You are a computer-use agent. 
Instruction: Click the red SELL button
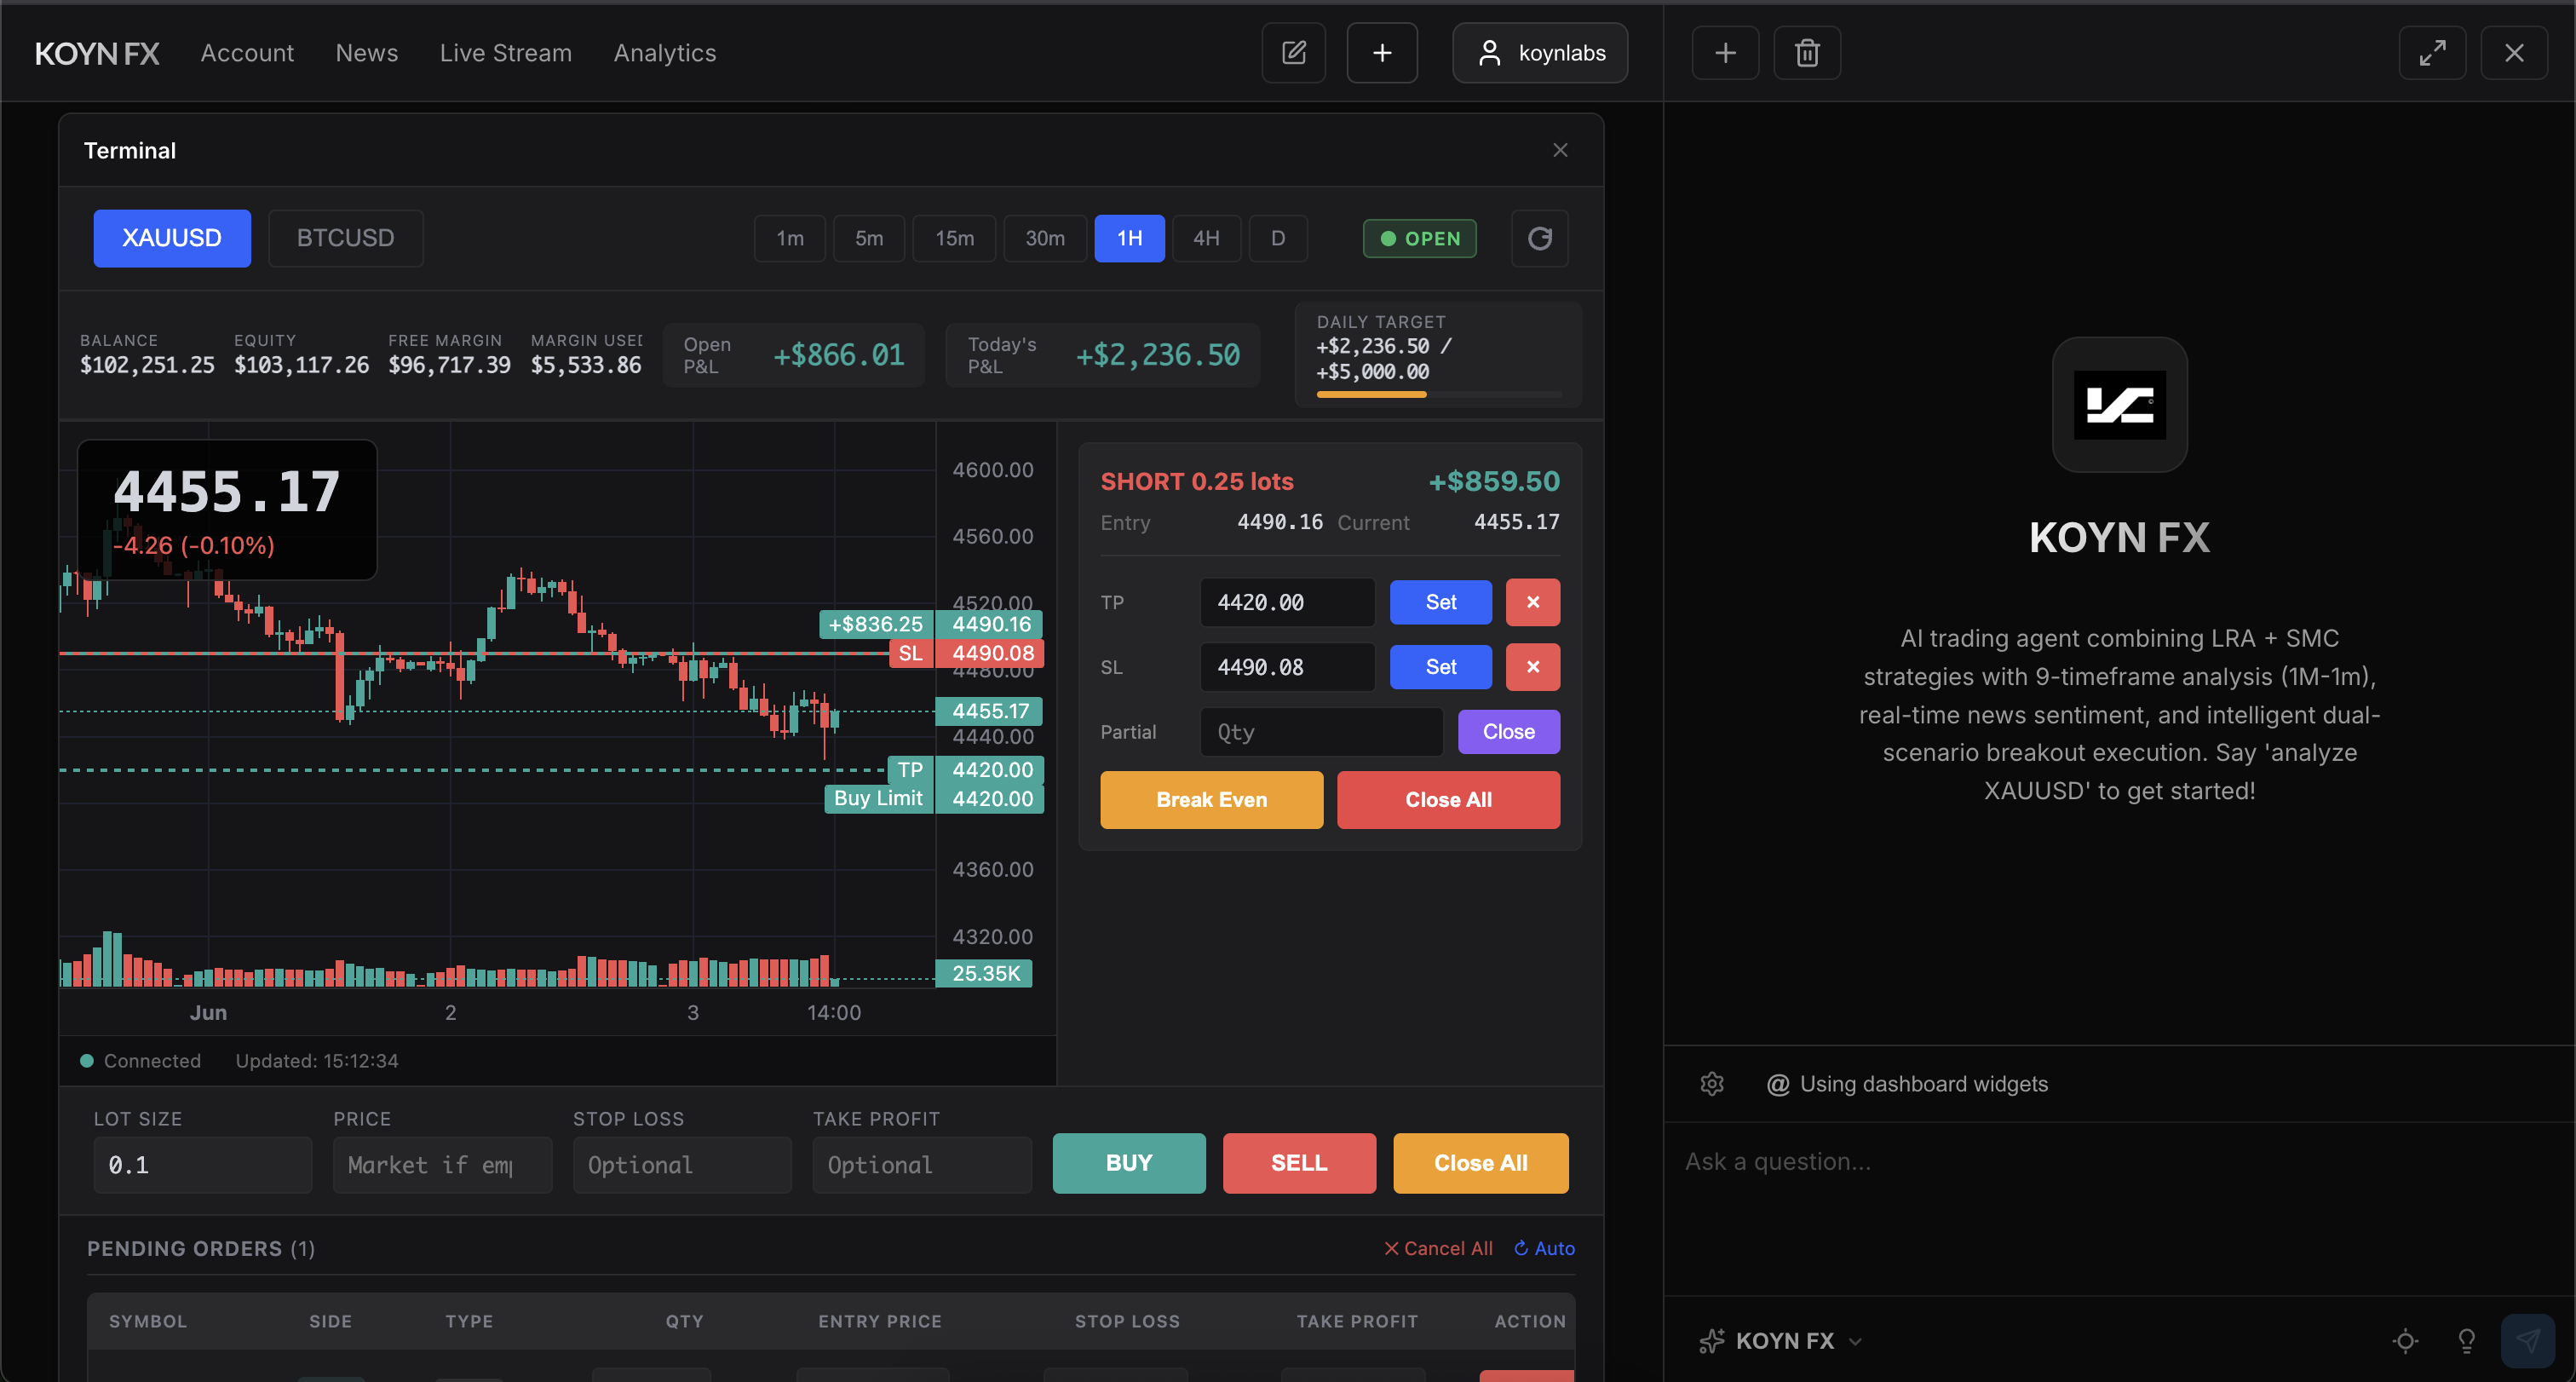tap(1299, 1163)
